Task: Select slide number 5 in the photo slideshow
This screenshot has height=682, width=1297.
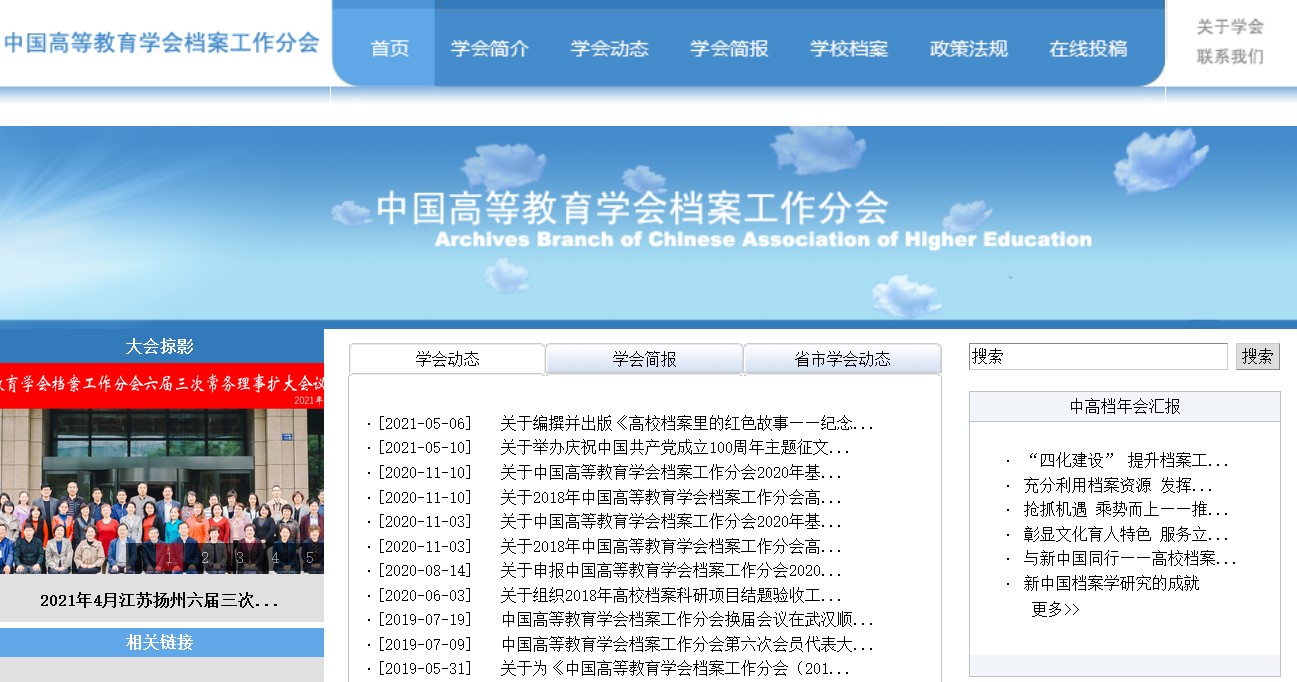Action: (310, 558)
